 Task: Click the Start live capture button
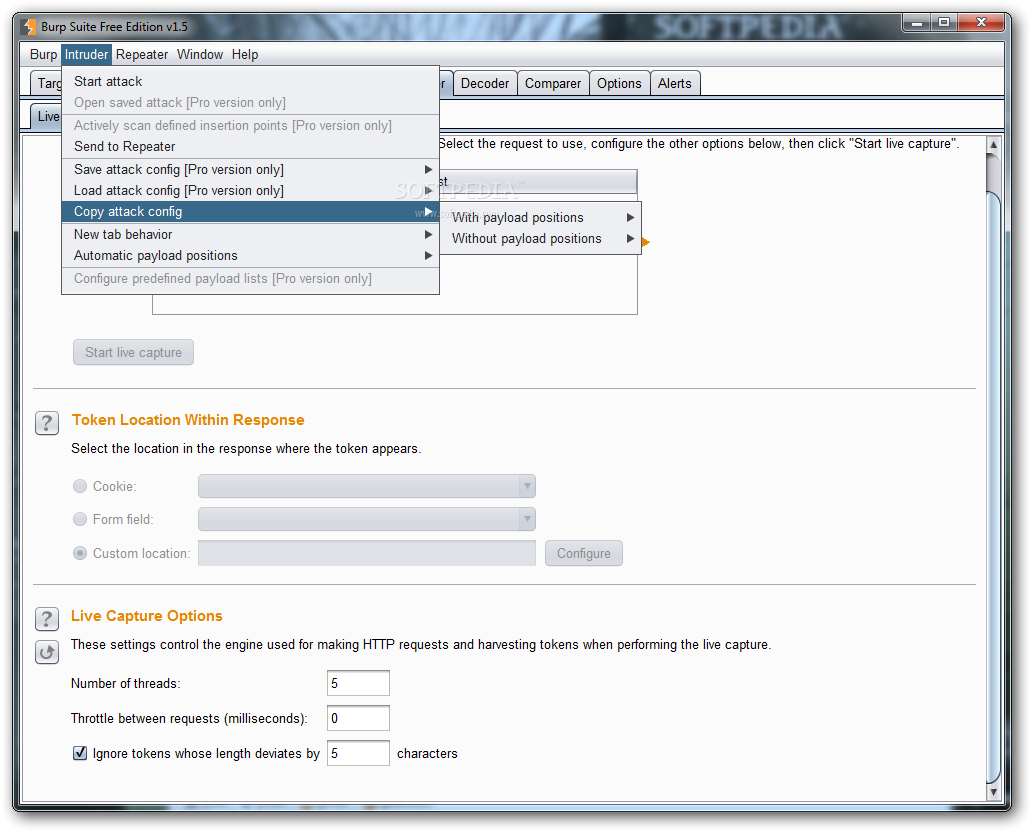click(133, 352)
